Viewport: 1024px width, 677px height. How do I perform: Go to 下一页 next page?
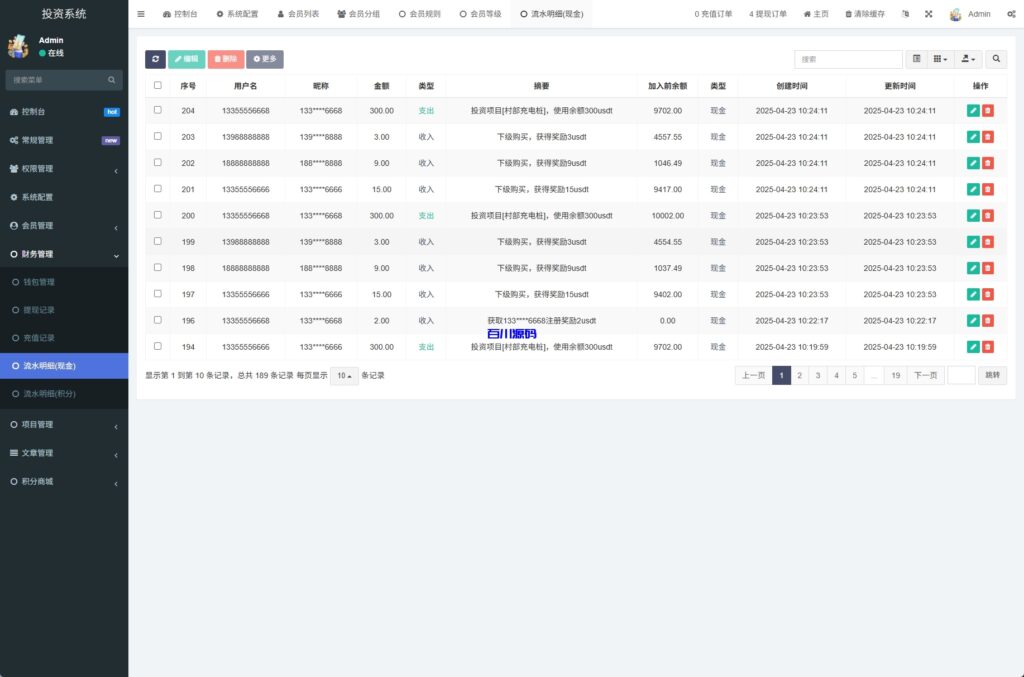[x=925, y=375]
